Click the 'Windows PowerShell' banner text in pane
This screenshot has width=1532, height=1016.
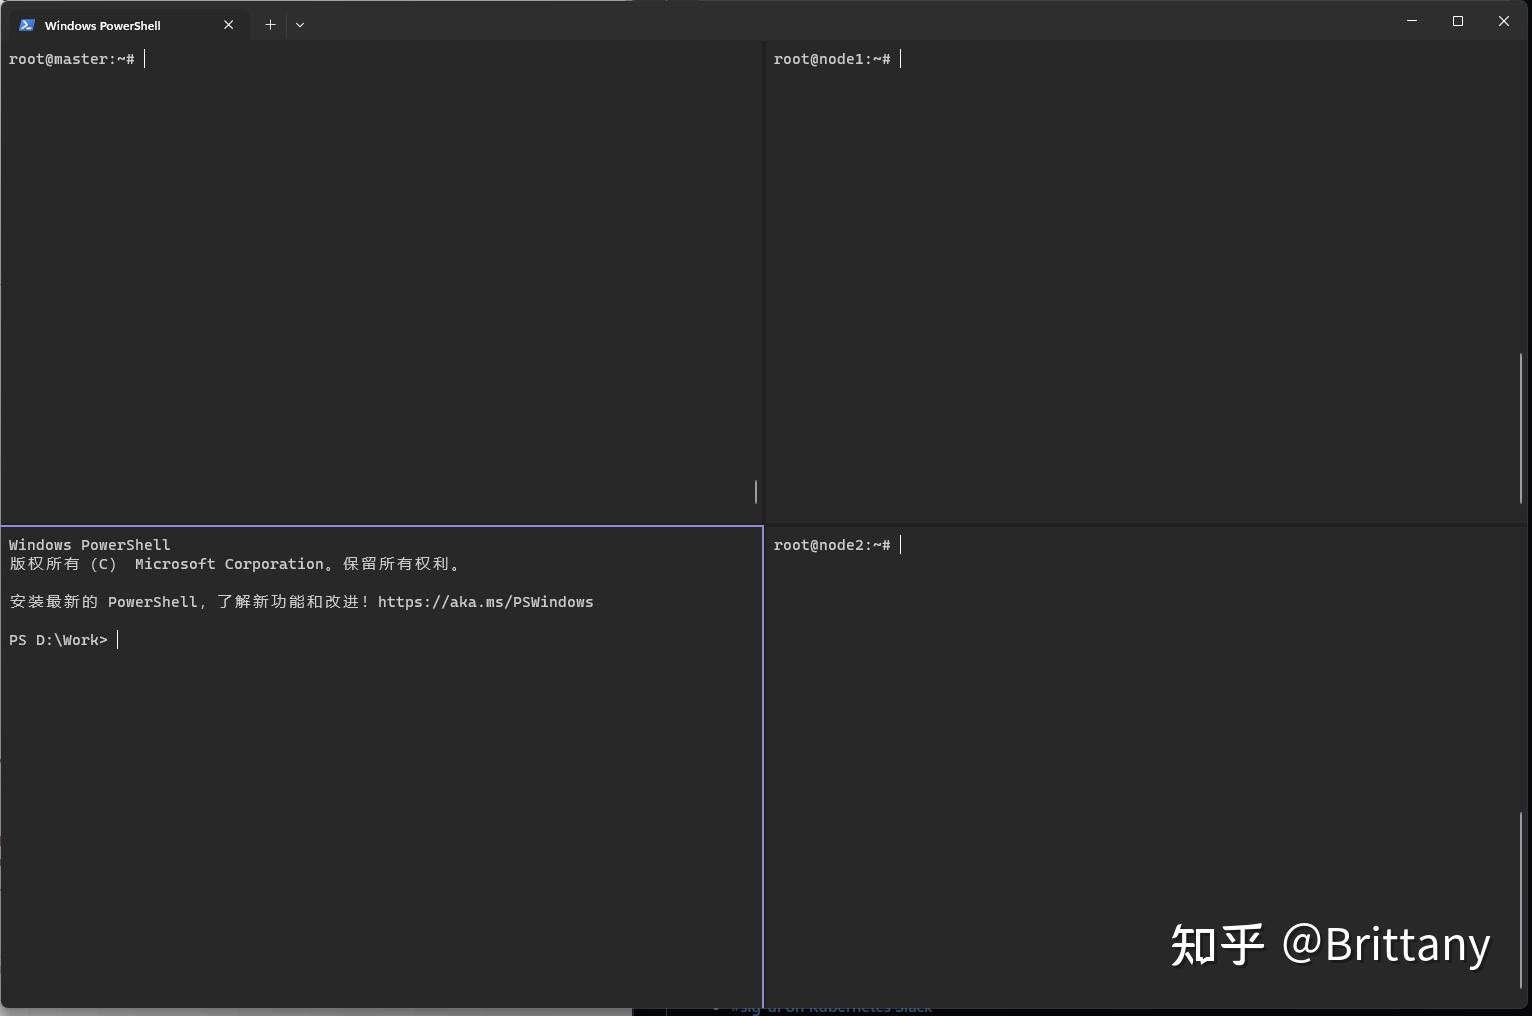[x=90, y=545]
